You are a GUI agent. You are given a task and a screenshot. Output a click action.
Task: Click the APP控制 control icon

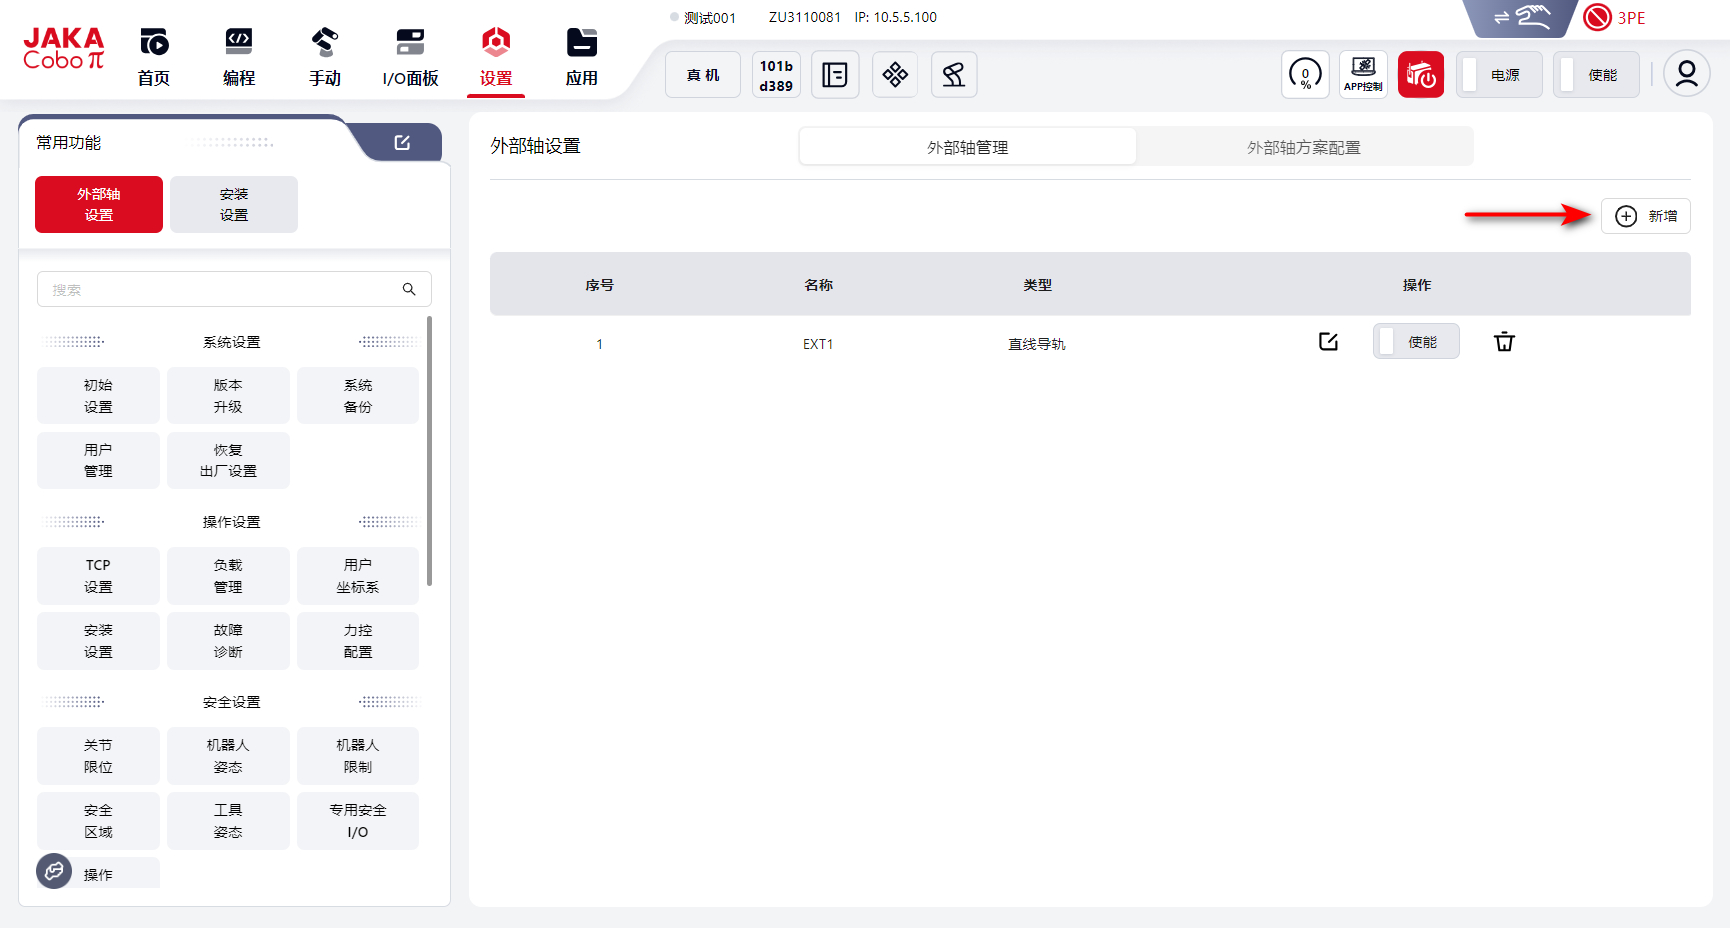click(1363, 74)
